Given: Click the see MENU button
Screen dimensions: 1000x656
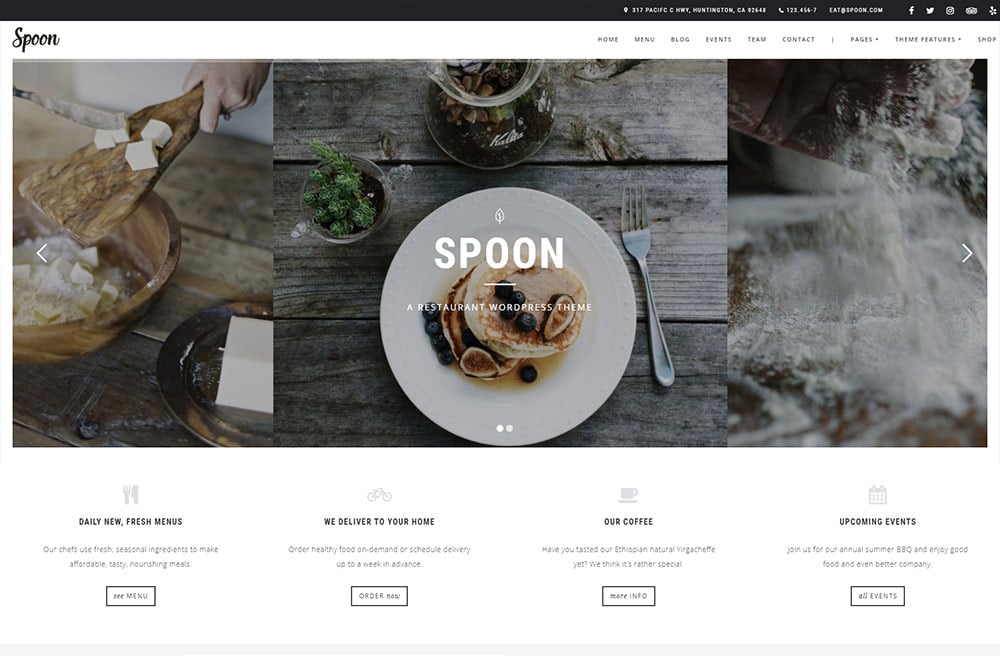Looking at the screenshot, I should (131, 596).
